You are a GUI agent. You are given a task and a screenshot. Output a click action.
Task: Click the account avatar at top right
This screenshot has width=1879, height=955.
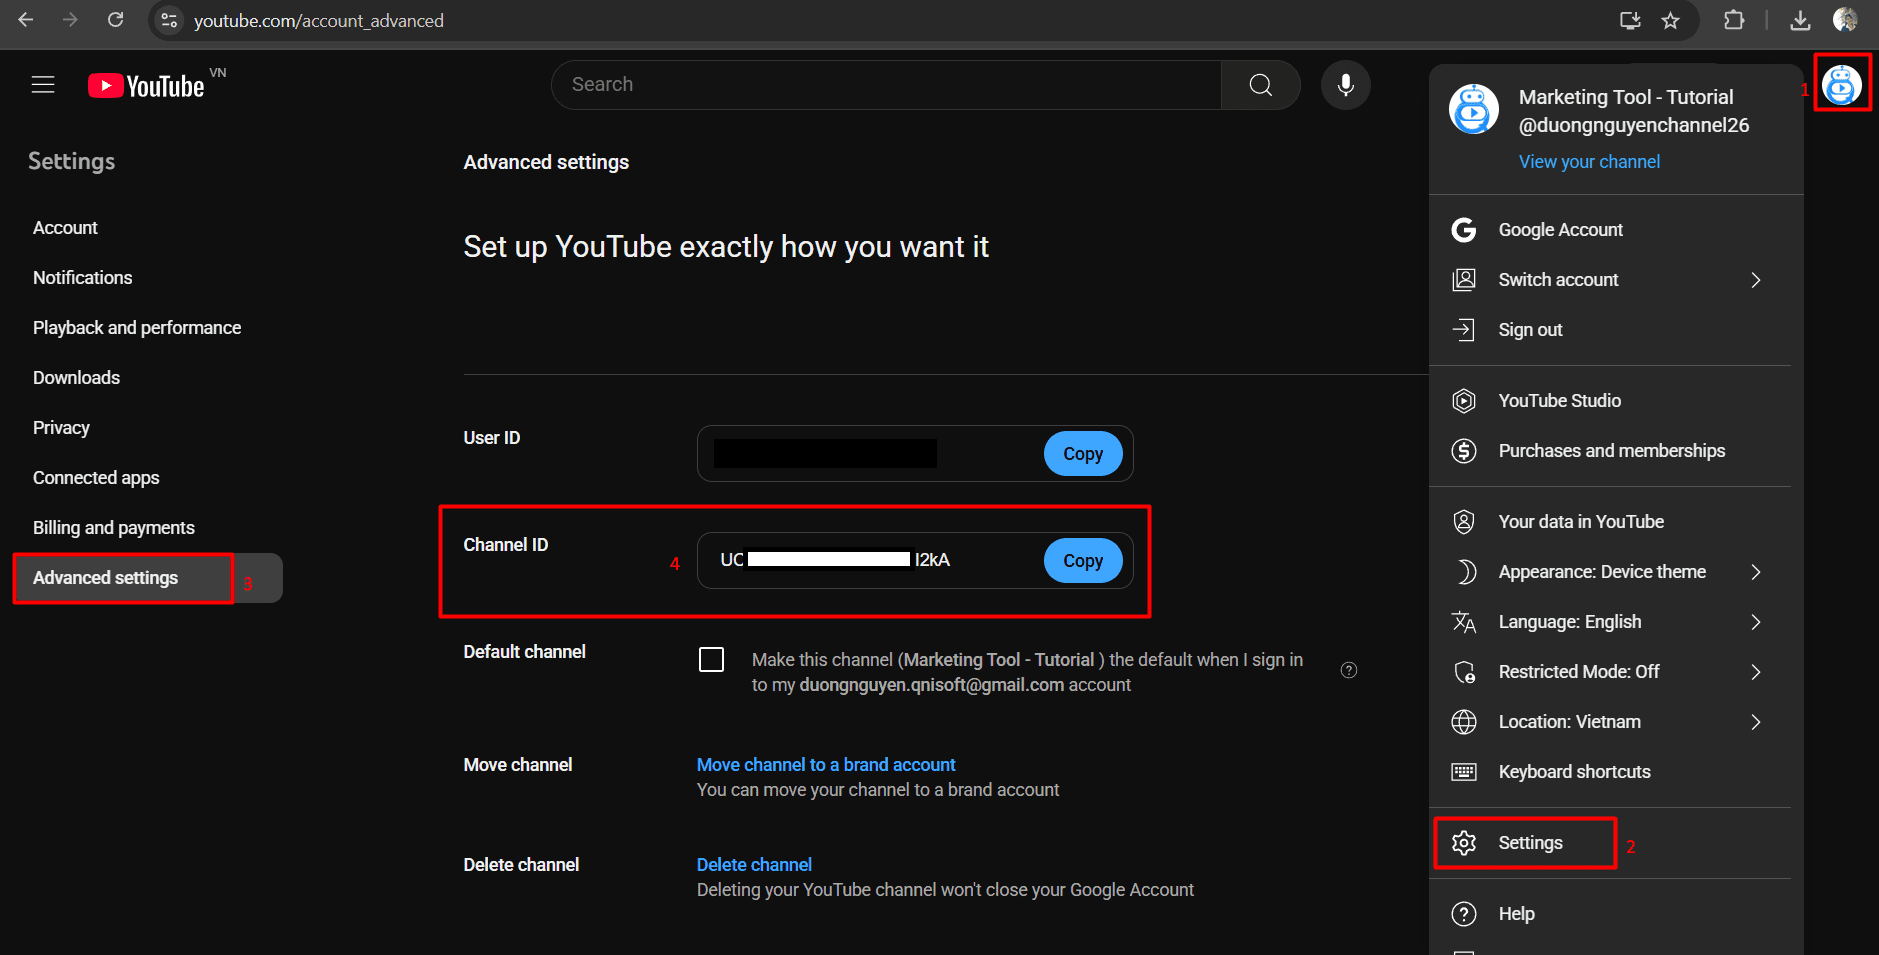tap(1841, 85)
